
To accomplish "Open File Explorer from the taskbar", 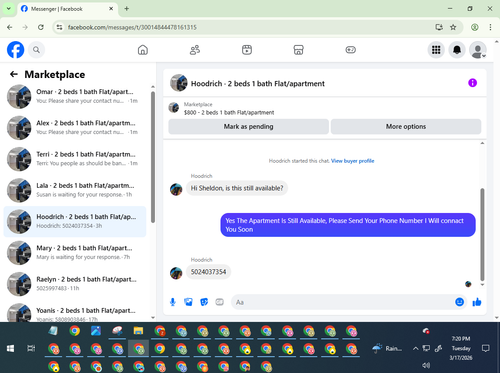I will [x=138, y=331].
